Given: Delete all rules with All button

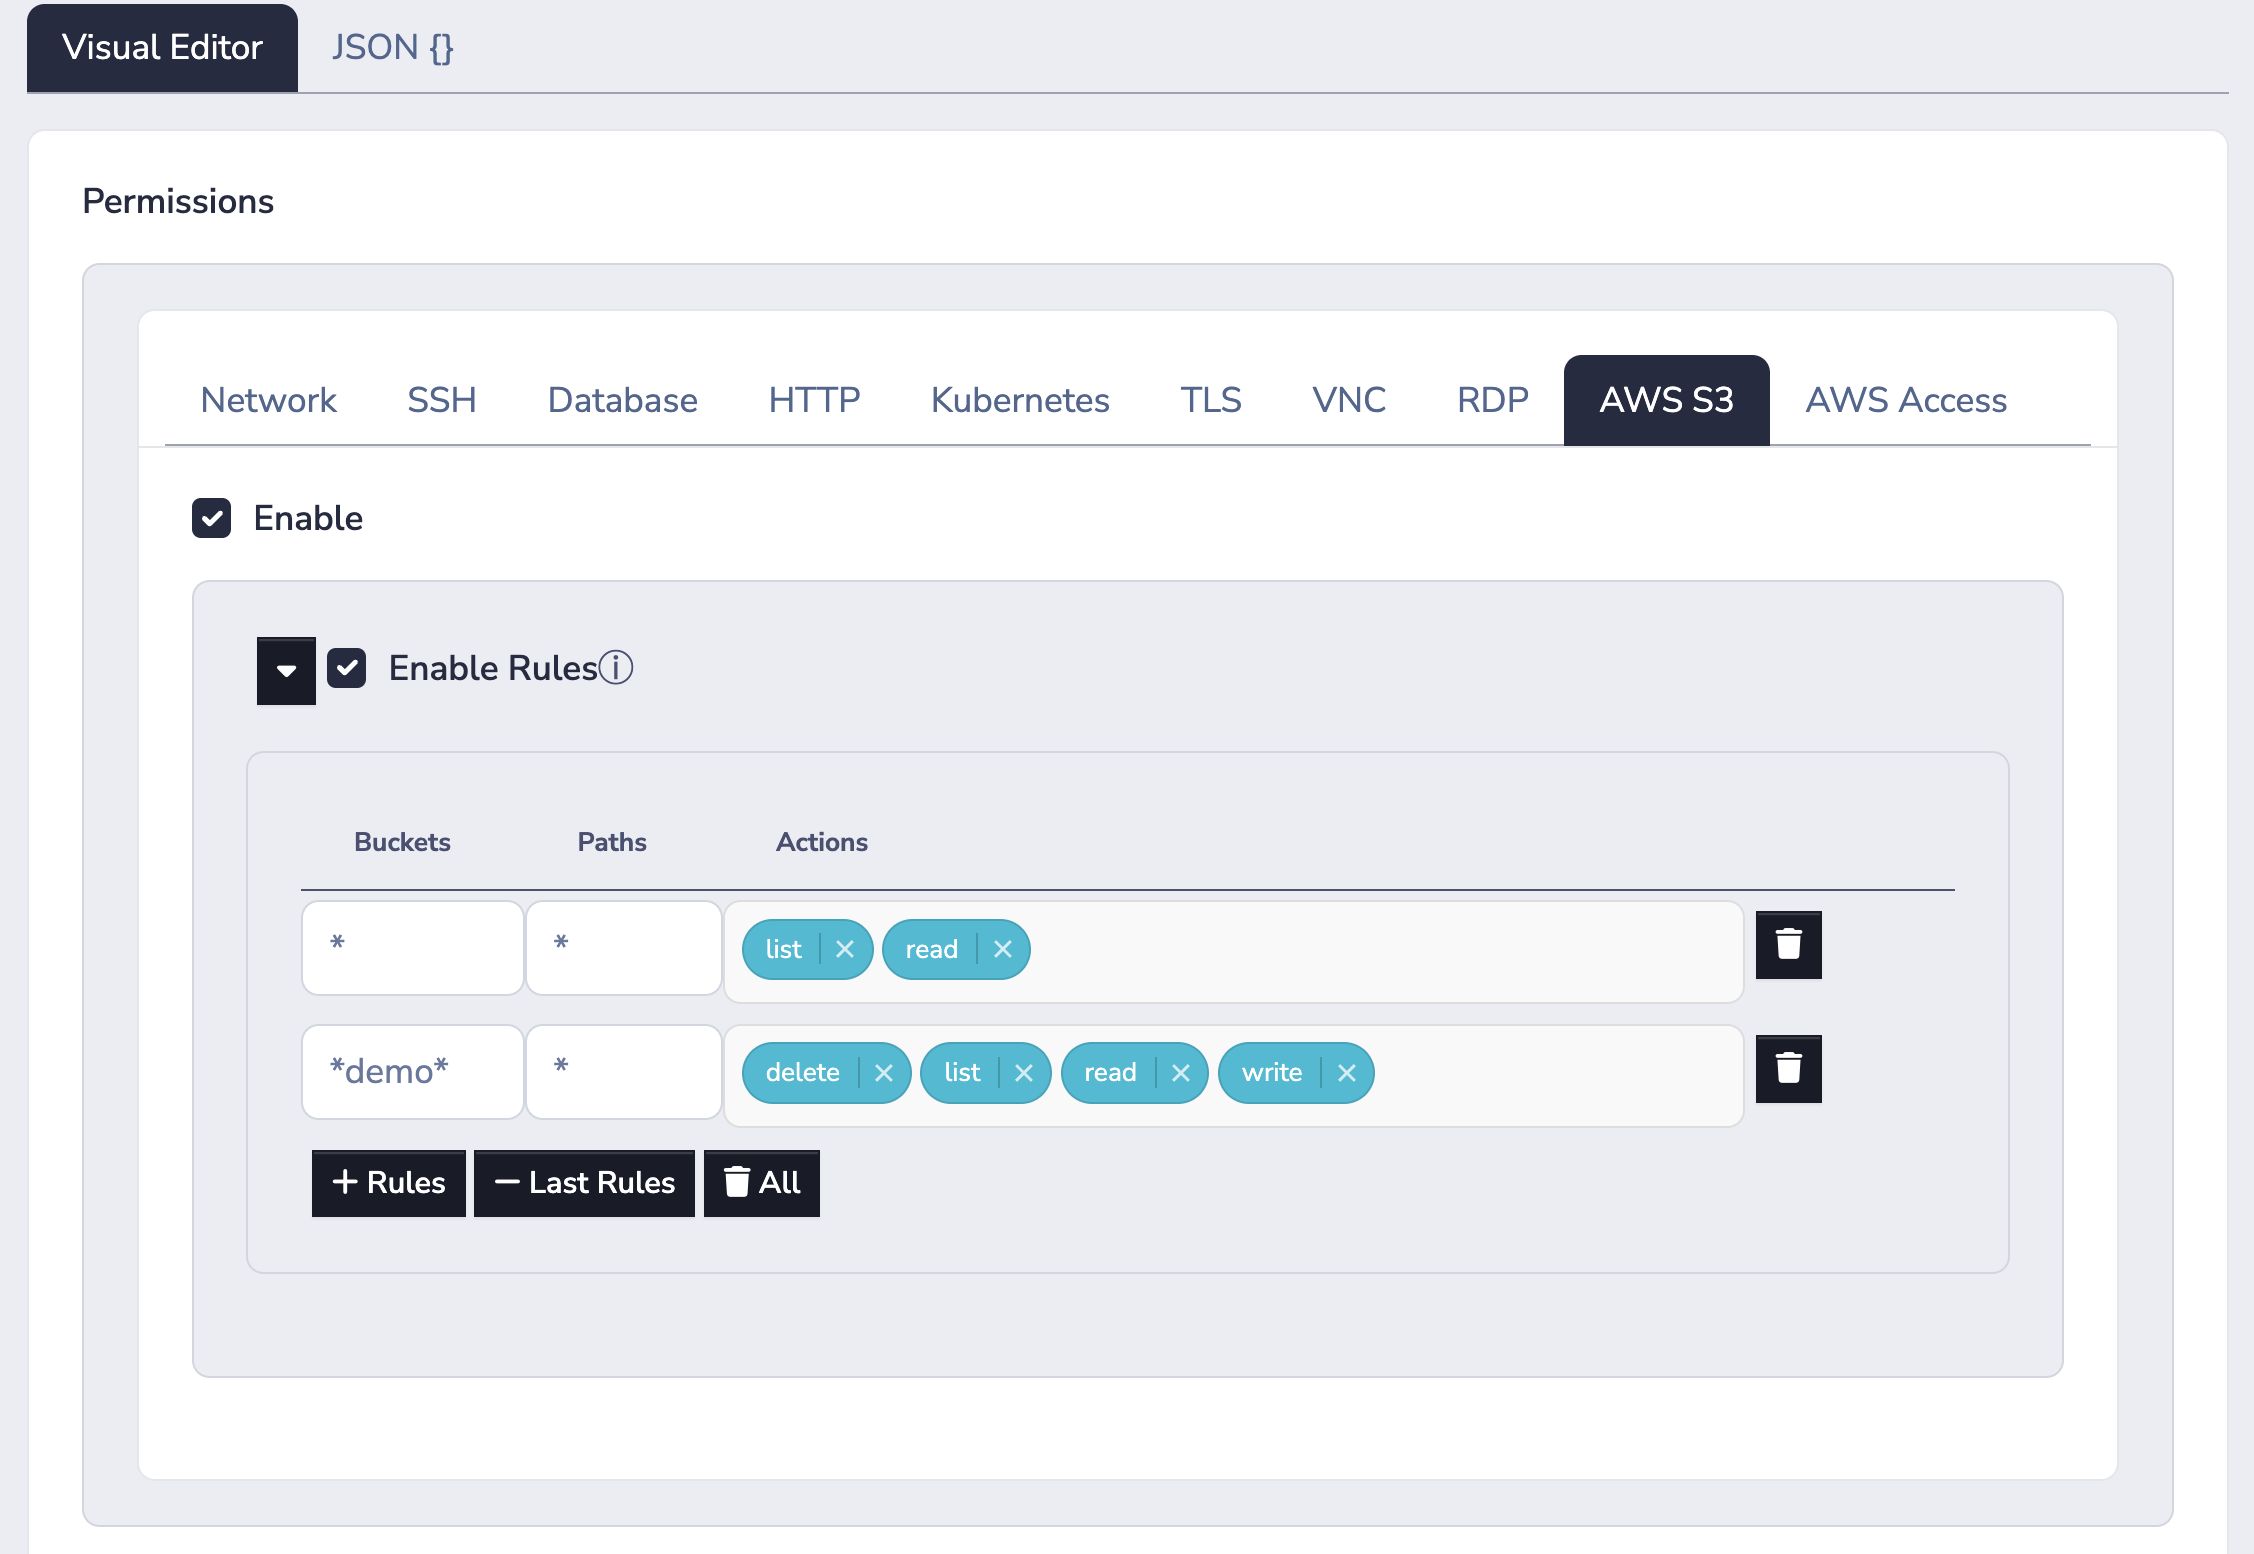Looking at the screenshot, I should coord(762,1182).
